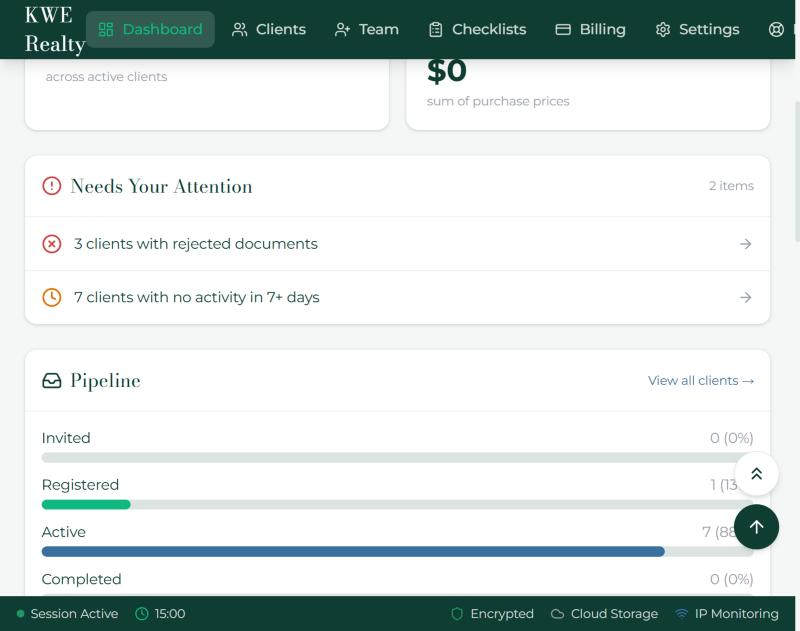Click 'sum of purchase prices' caption
The image size is (800, 631).
[x=498, y=101]
